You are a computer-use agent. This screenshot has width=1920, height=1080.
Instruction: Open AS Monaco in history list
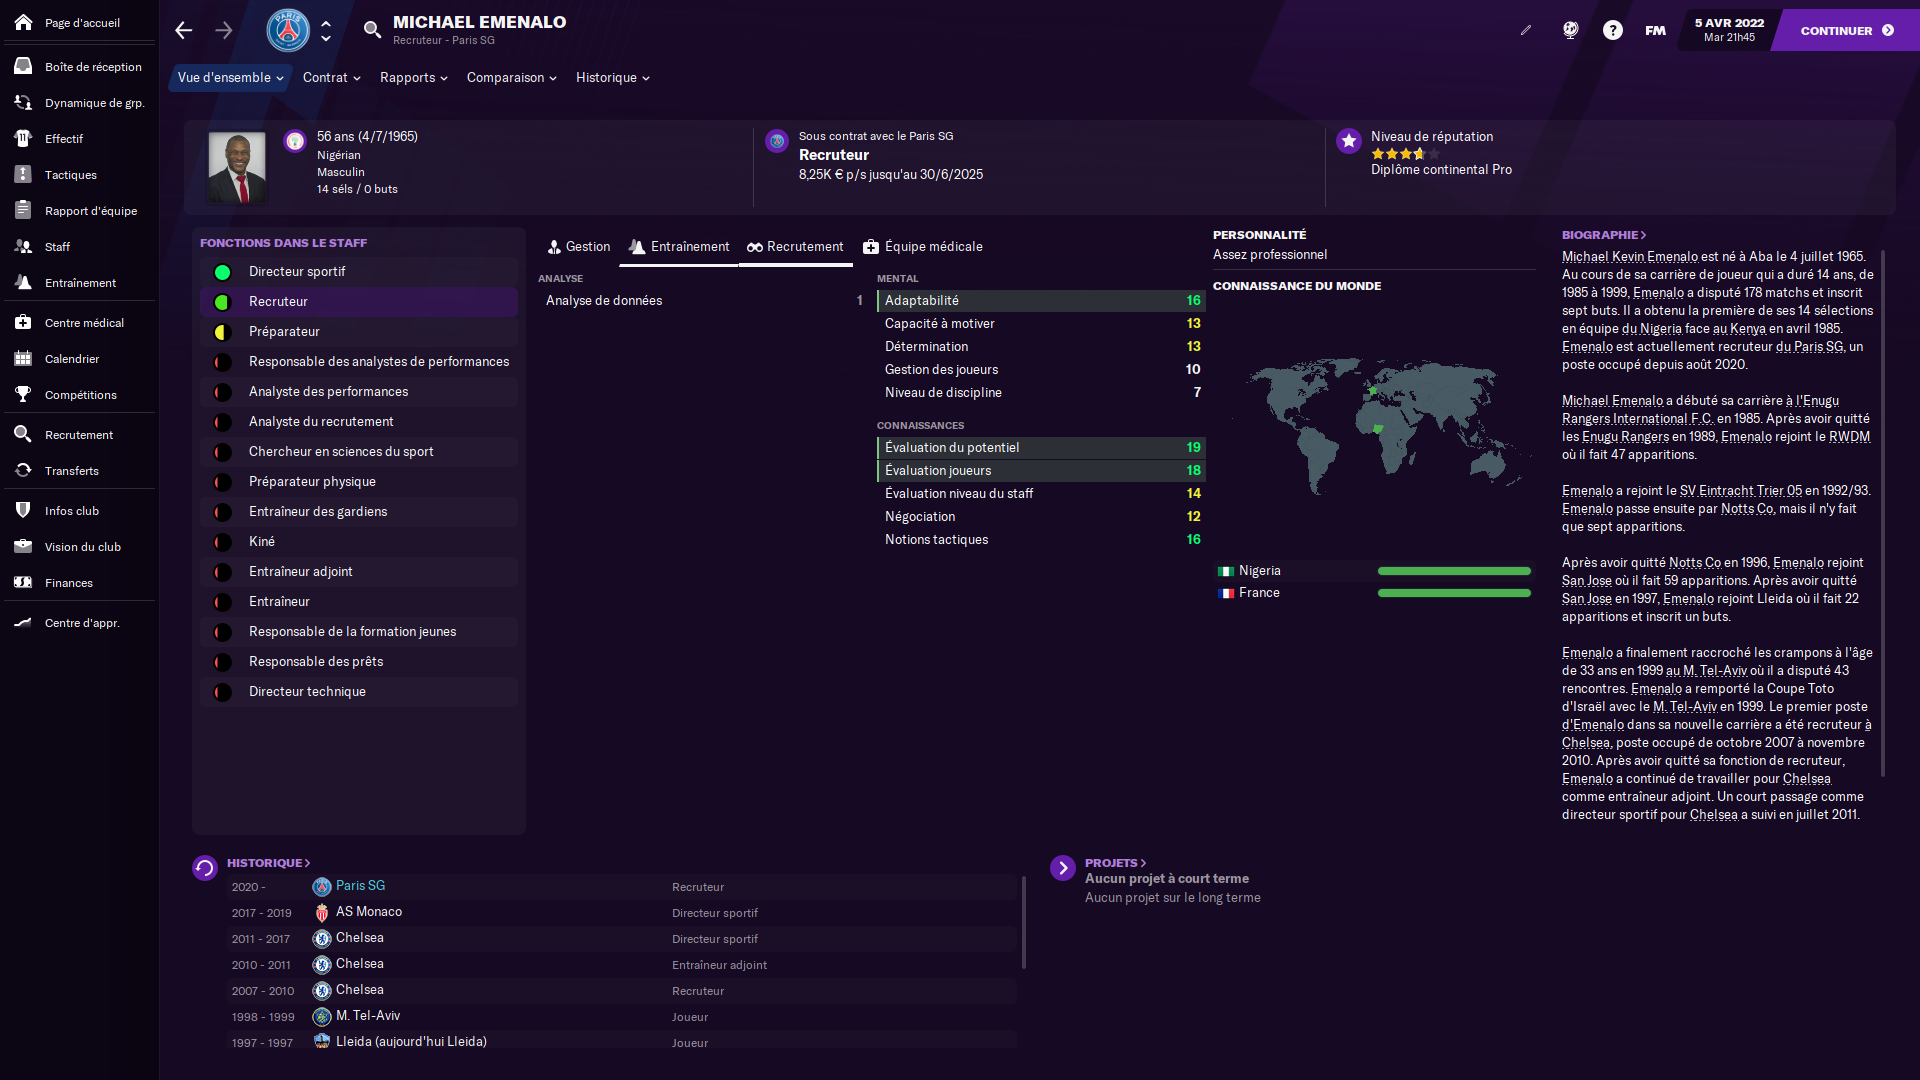(x=369, y=912)
